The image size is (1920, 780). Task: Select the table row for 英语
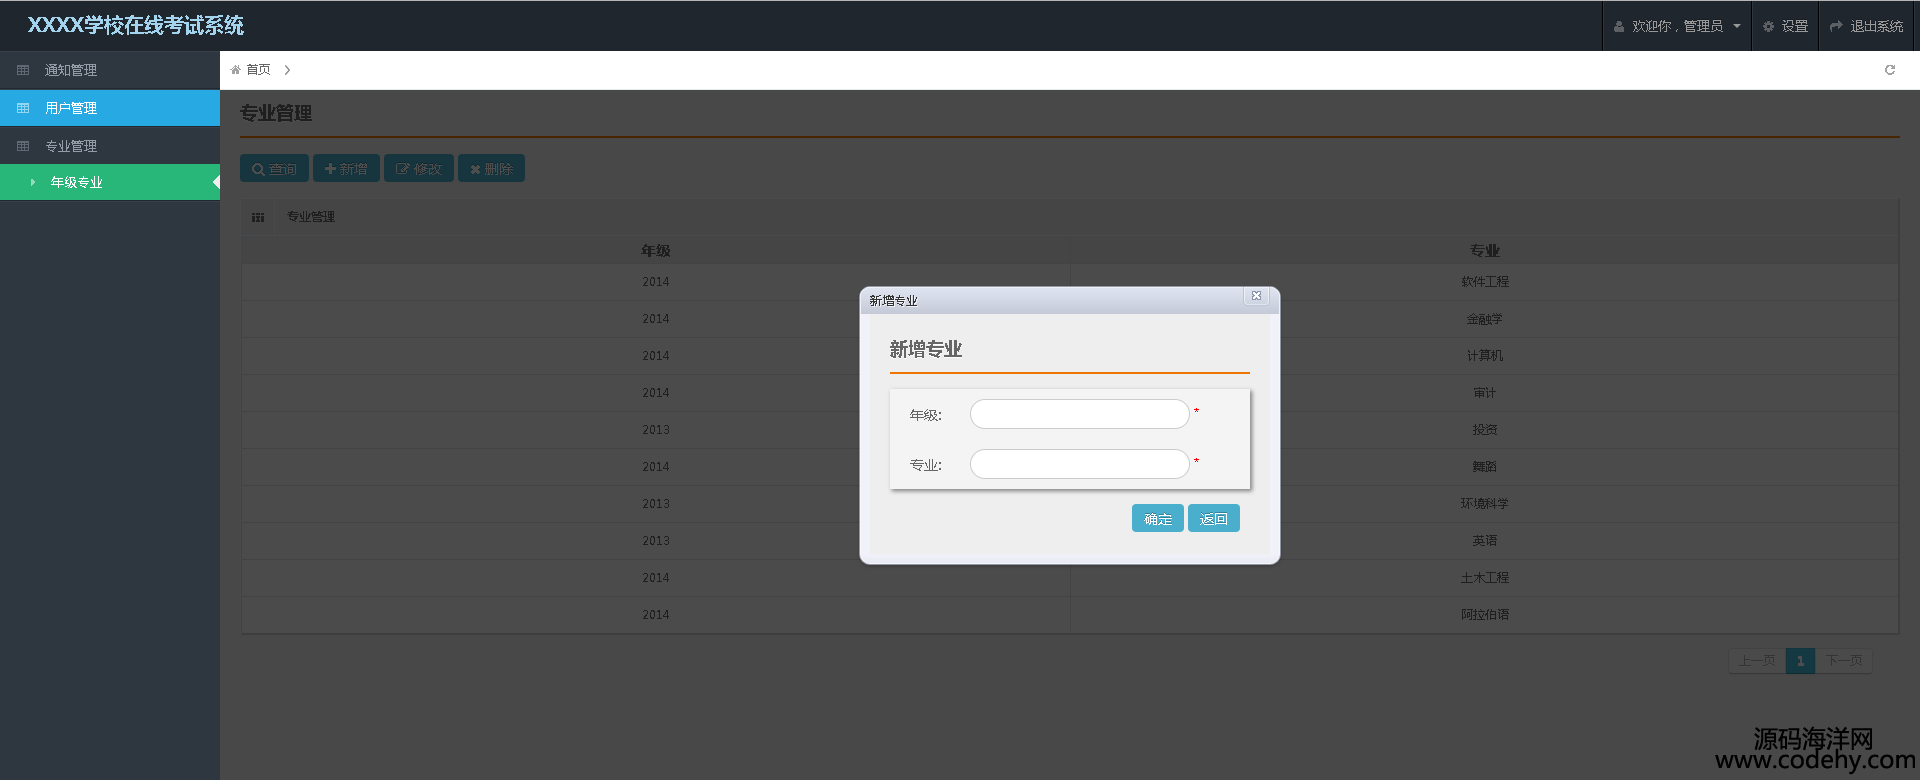(x=1070, y=541)
